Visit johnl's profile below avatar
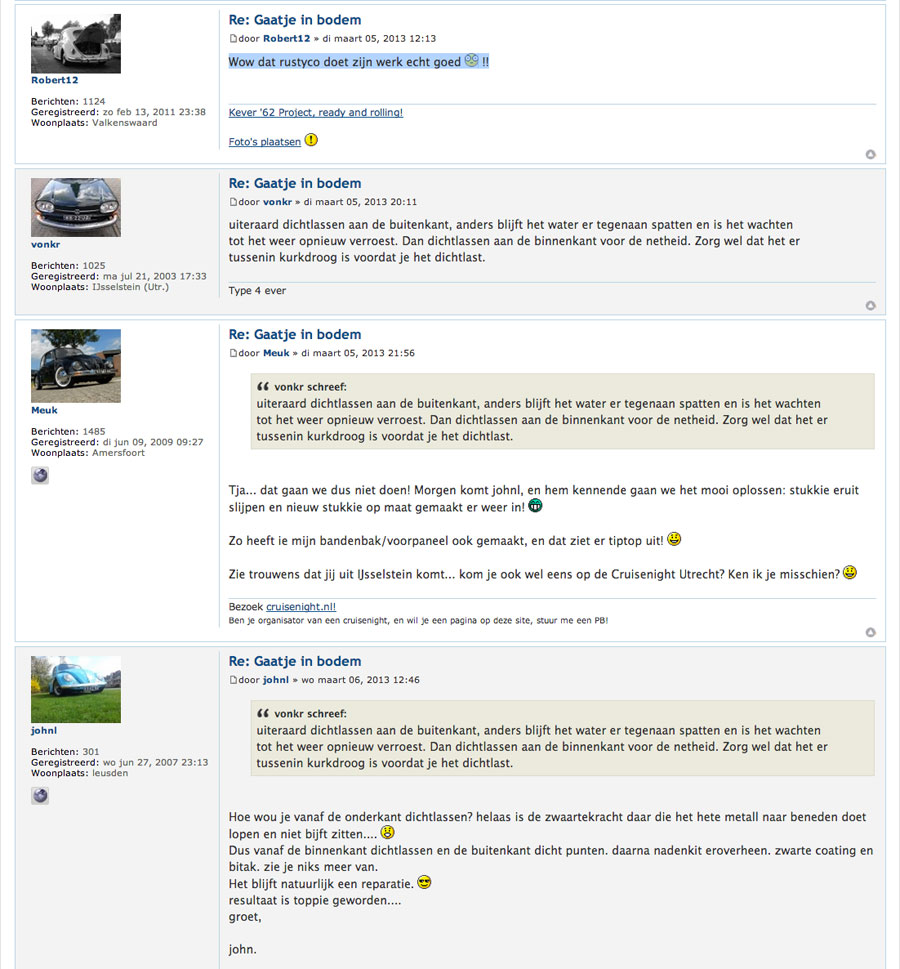The height and width of the screenshot is (969, 900). point(44,730)
